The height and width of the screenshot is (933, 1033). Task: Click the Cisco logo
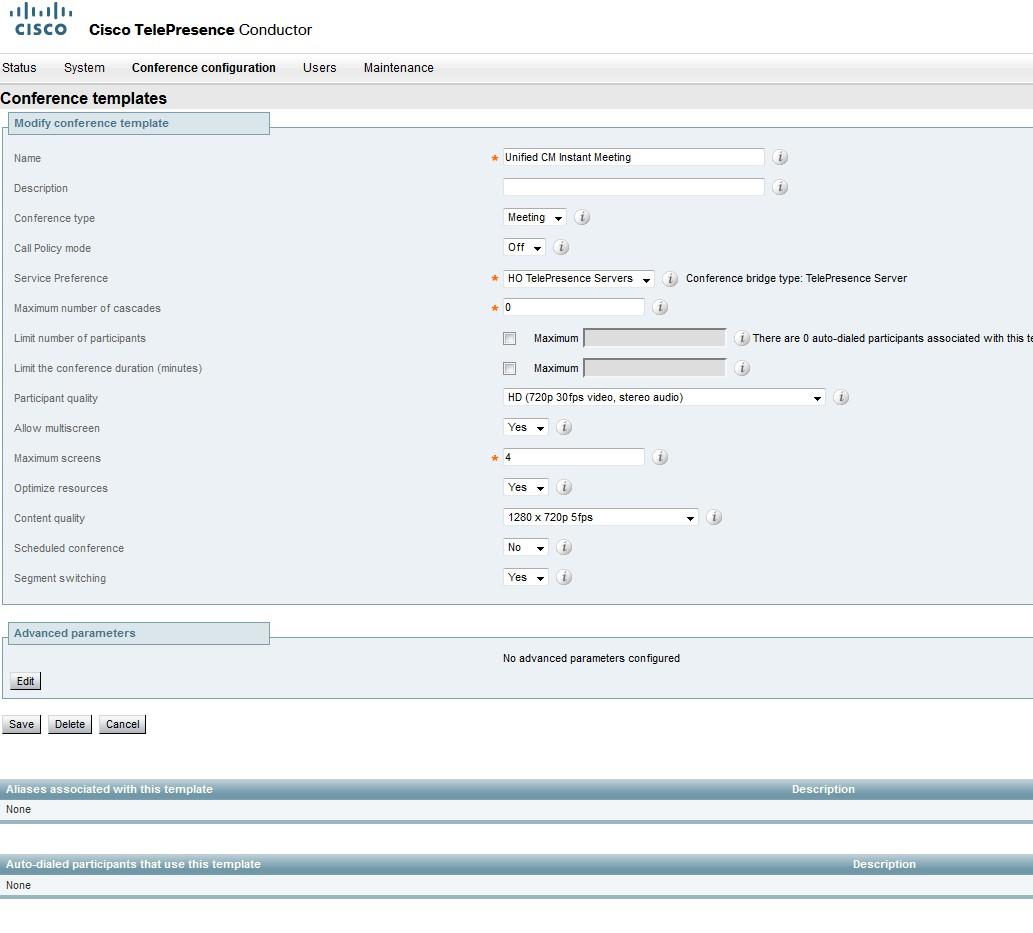pos(41,20)
